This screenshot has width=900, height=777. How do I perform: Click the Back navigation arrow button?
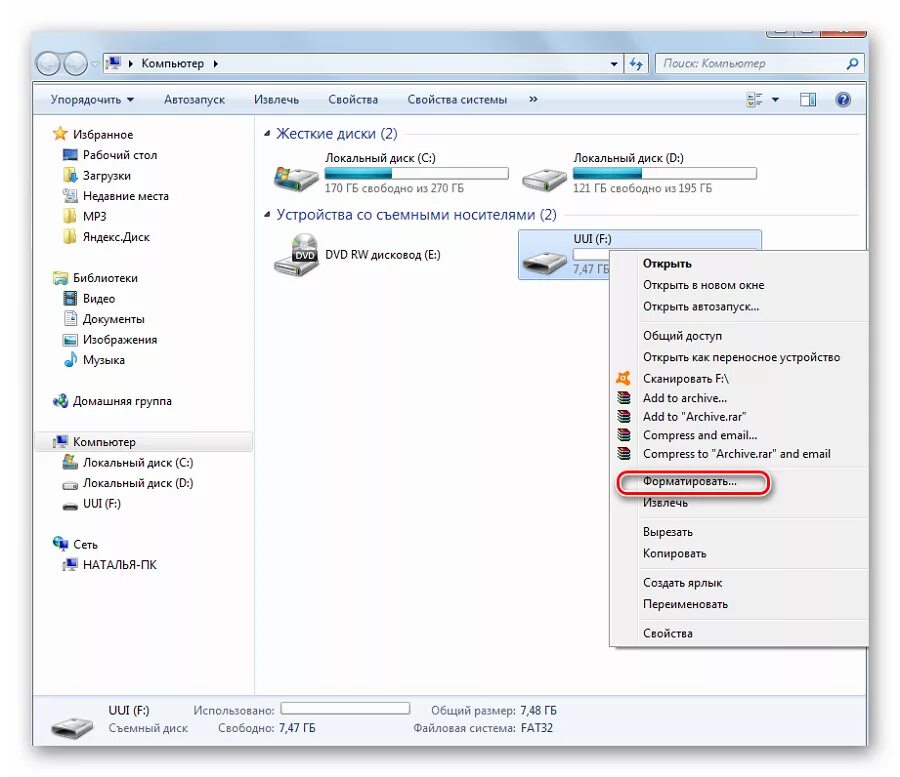coord(49,64)
